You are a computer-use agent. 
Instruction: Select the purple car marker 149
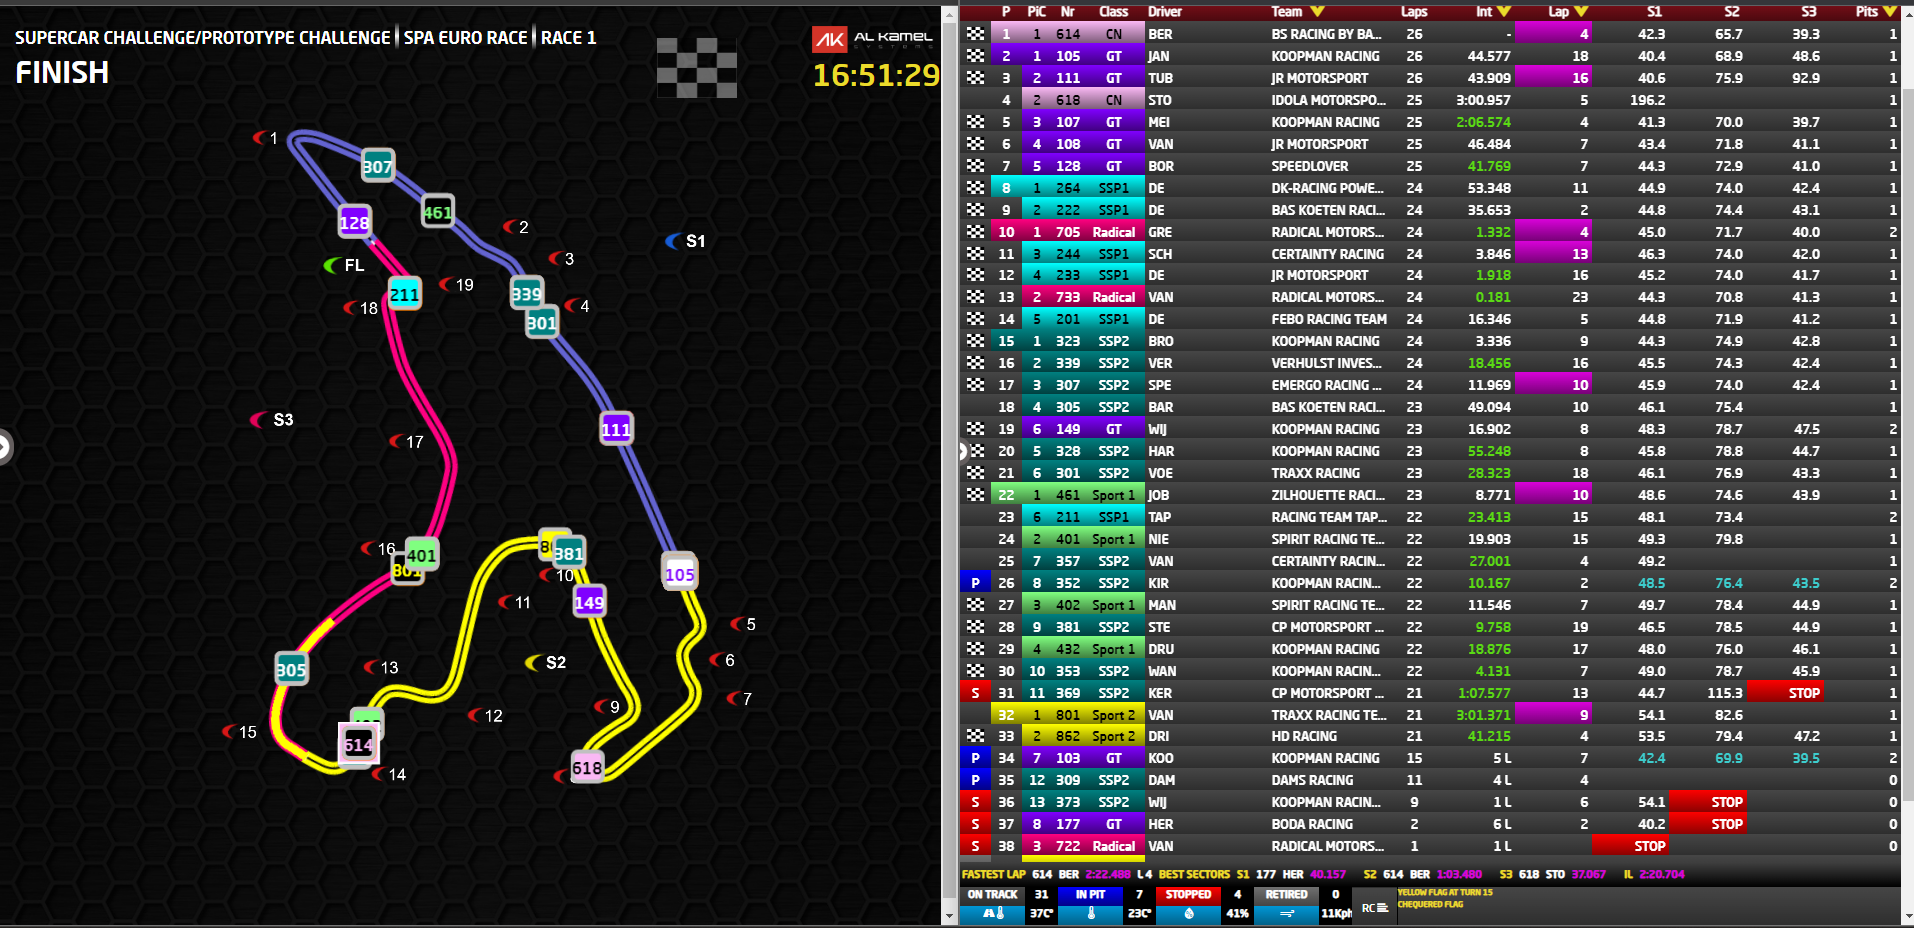point(589,602)
